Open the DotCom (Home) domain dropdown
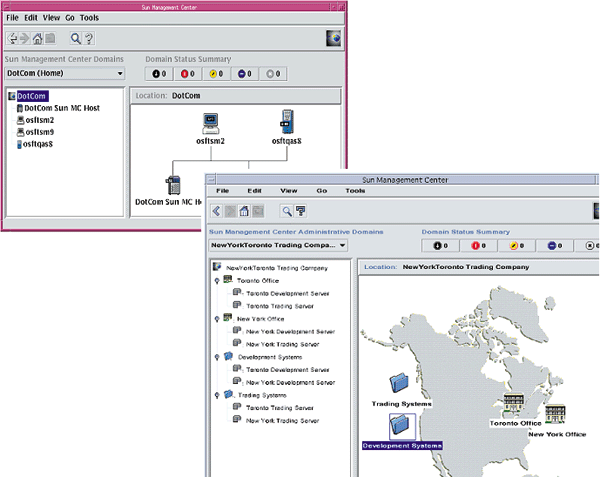 (118, 73)
